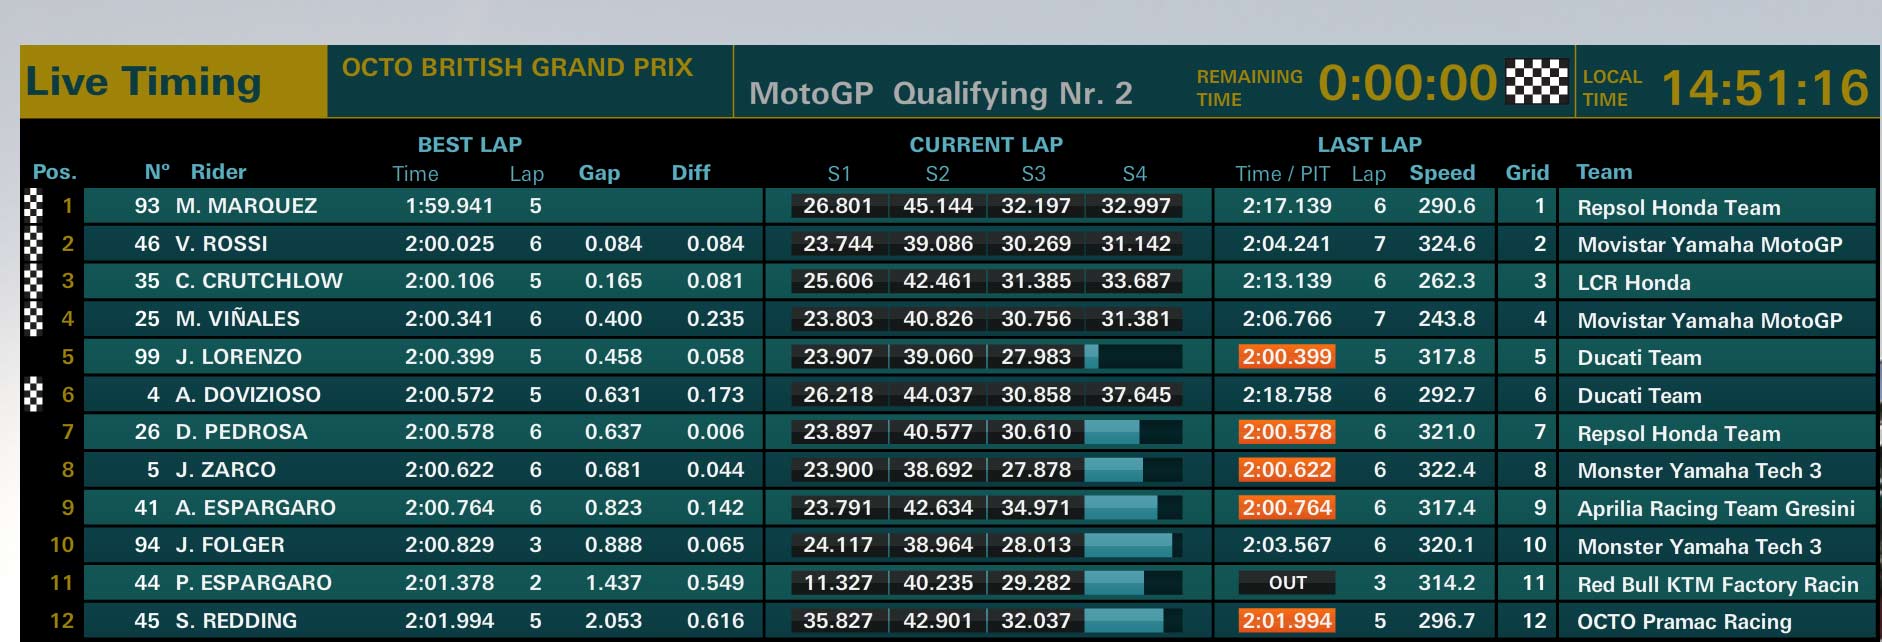Click rider name J. LORENZO
This screenshot has width=1882, height=642.
coord(239,356)
